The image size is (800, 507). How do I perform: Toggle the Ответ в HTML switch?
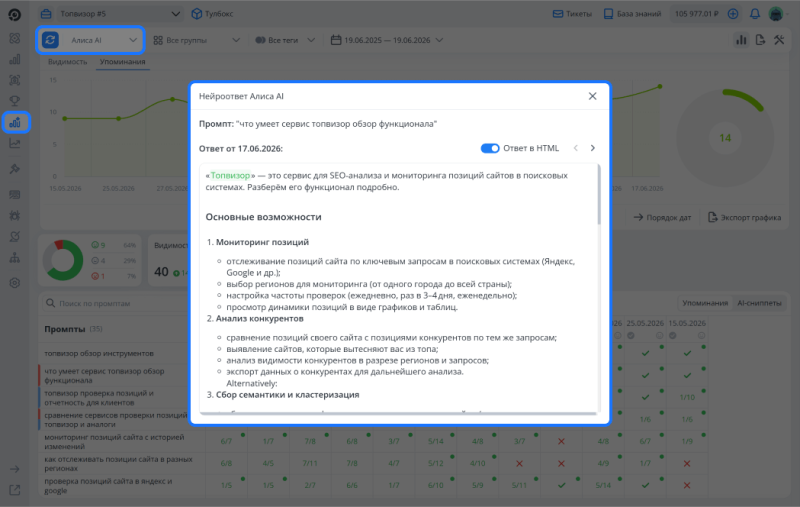(x=490, y=148)
